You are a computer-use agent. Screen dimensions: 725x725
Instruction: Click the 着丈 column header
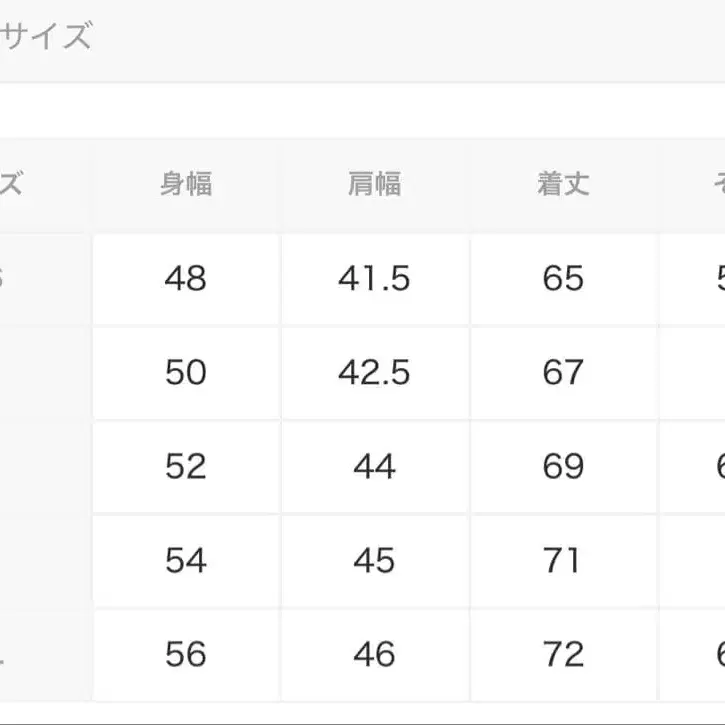coord(563,184)
